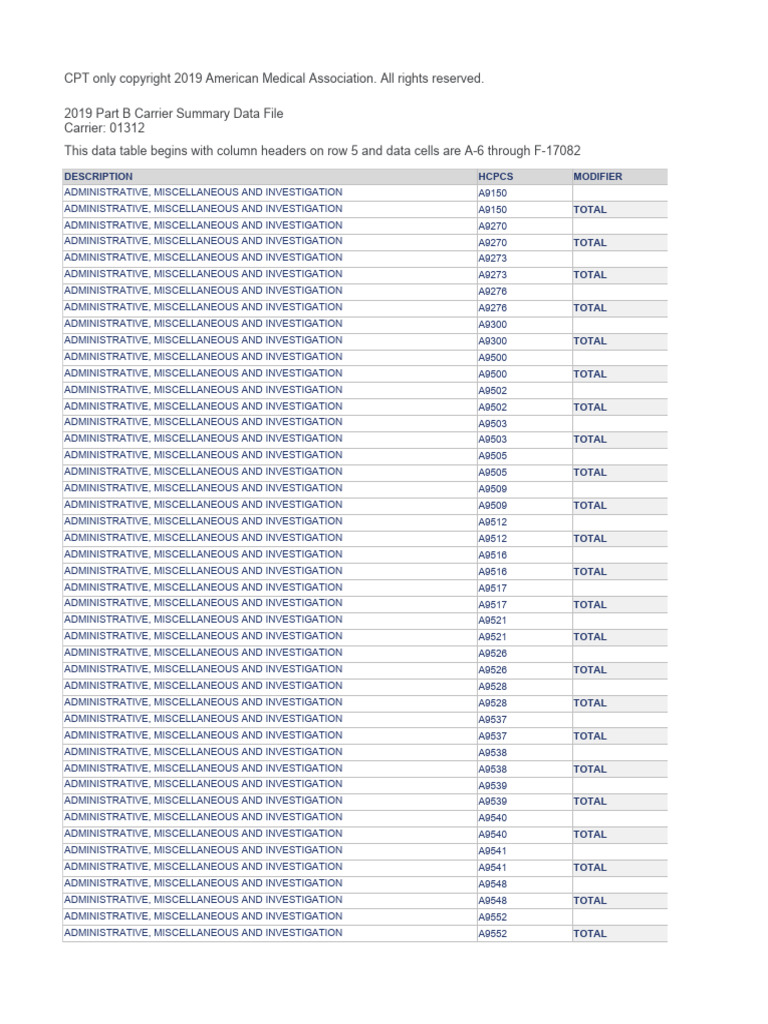
Task: Select TOTAL modifier in the A9505 row
Action: point(590,472)
